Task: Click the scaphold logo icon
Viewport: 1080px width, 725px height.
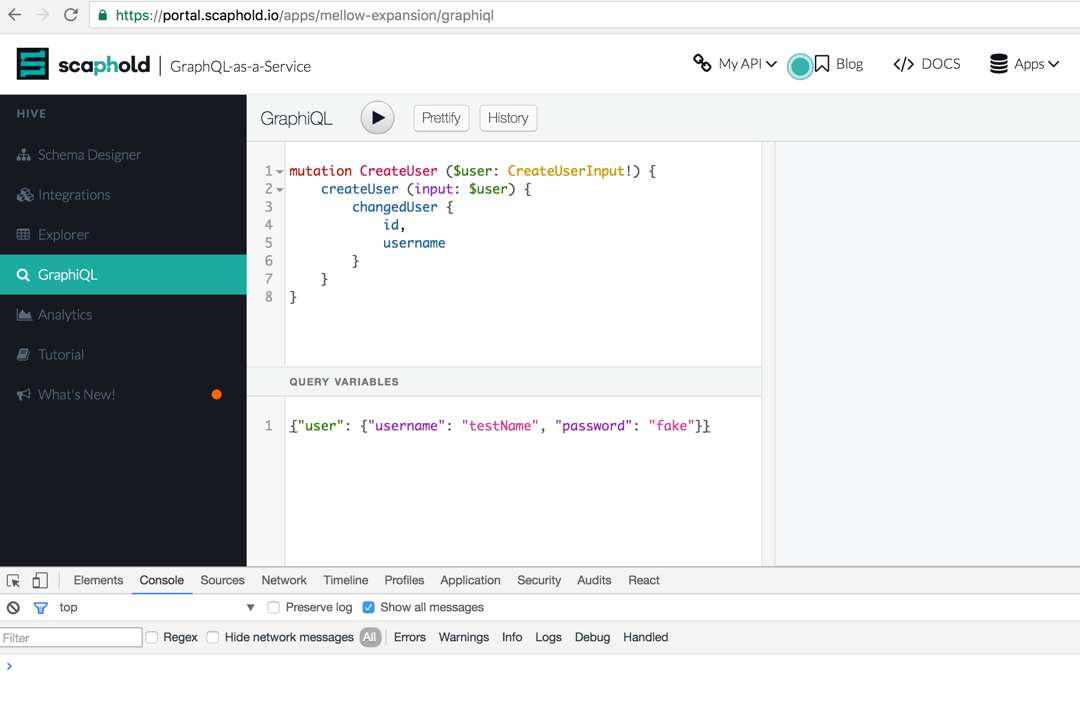Action: click(x=32, y=64)
